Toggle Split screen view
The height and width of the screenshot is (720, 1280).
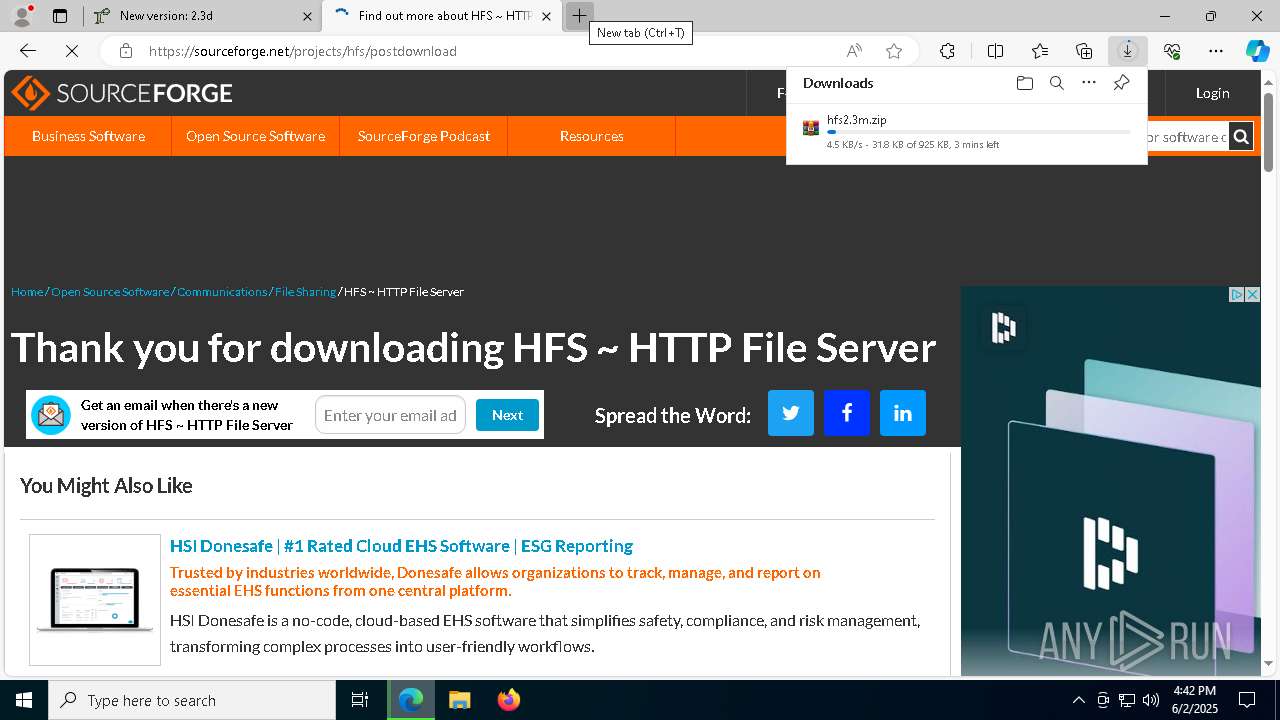(x=995, y=51)
